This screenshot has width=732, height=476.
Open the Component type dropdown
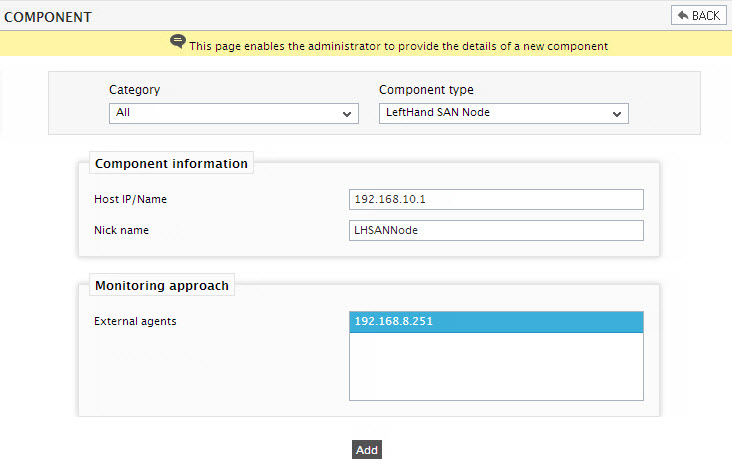click(504, 113)
